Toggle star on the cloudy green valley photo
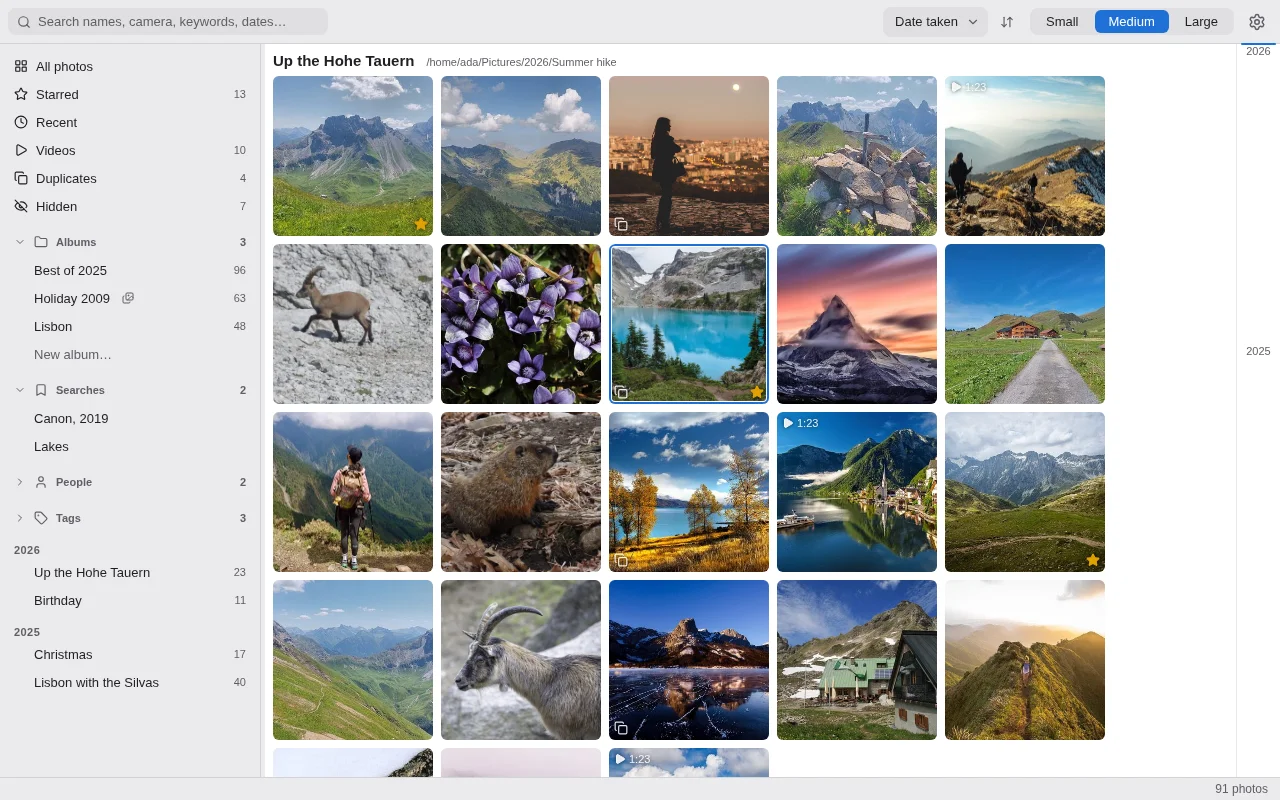1280x800 pixels. tap(1093, 560)
